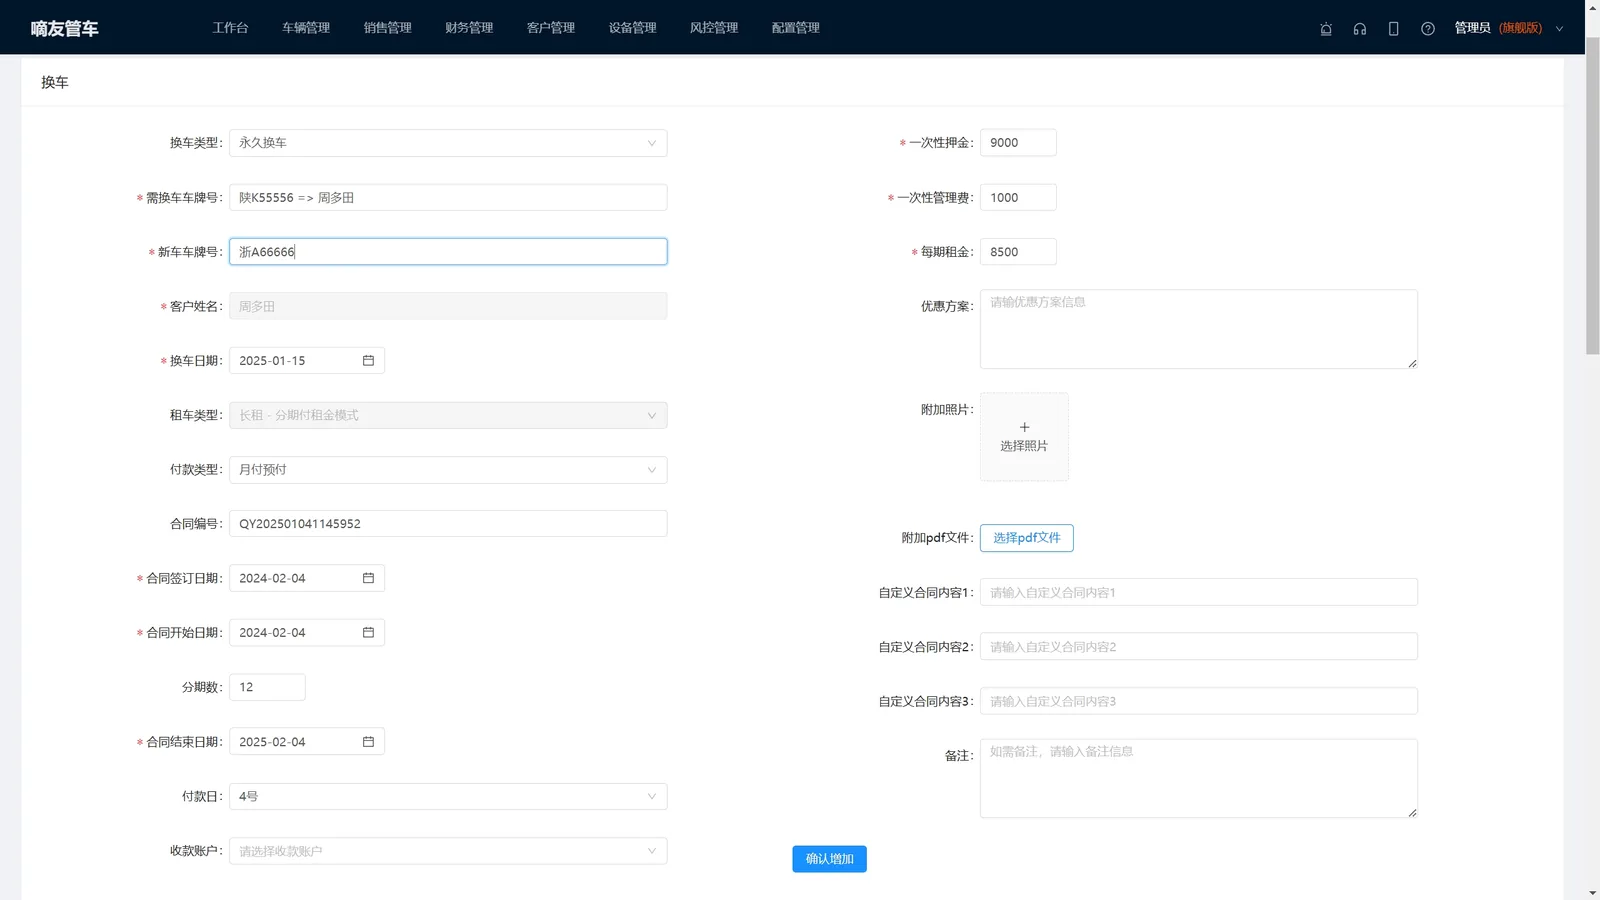
Task: Open the 付款日 dropdown
Action: point(448,796)
